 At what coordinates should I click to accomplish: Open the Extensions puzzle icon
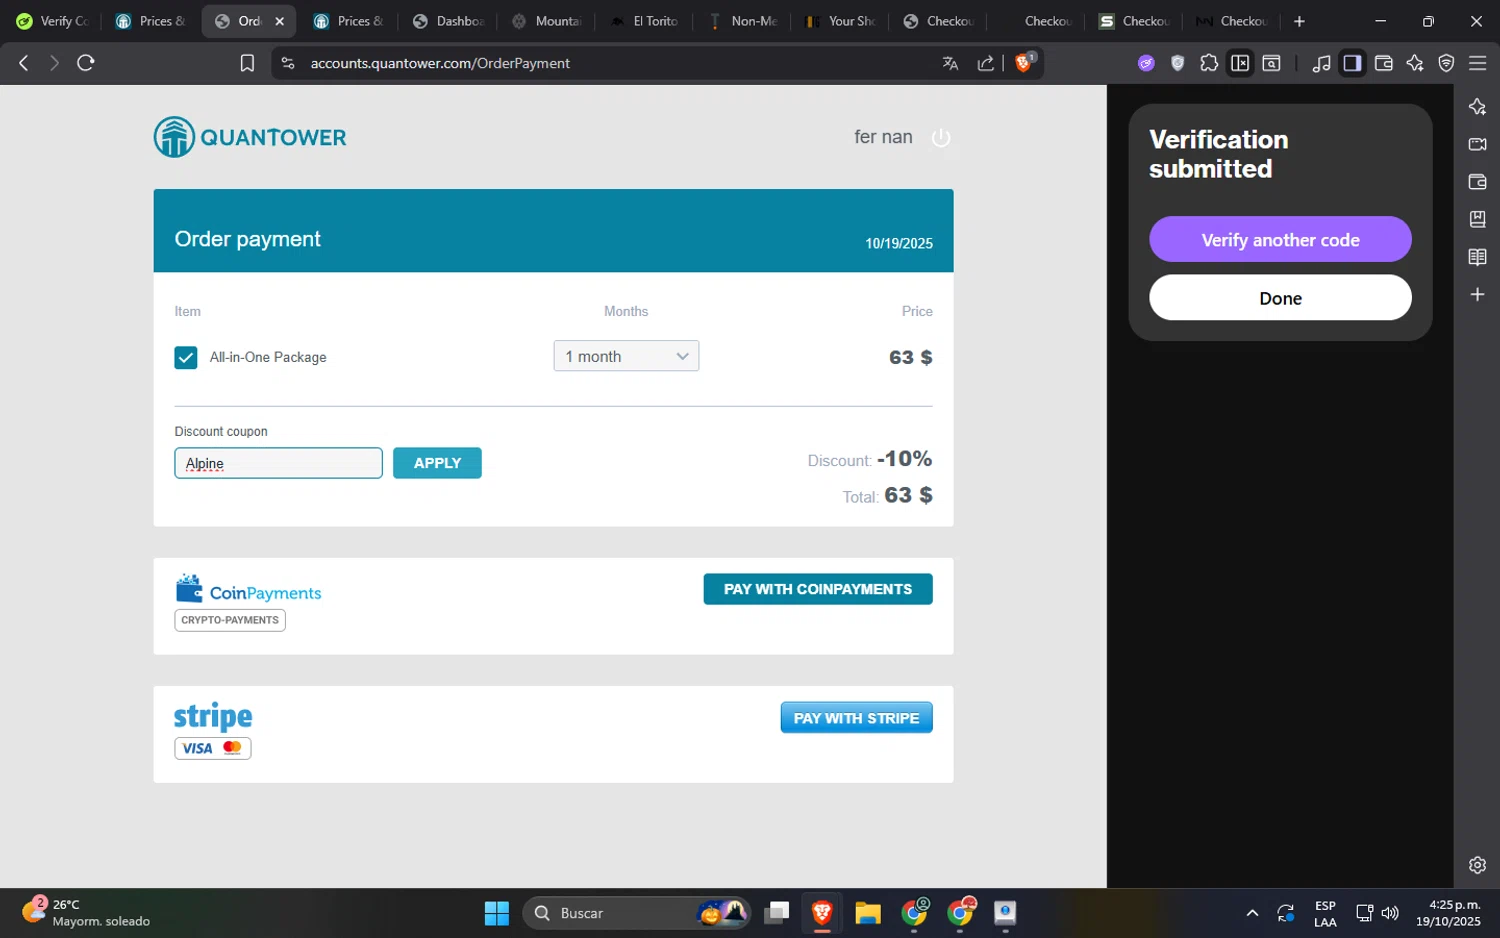[x=1209, y=63]
